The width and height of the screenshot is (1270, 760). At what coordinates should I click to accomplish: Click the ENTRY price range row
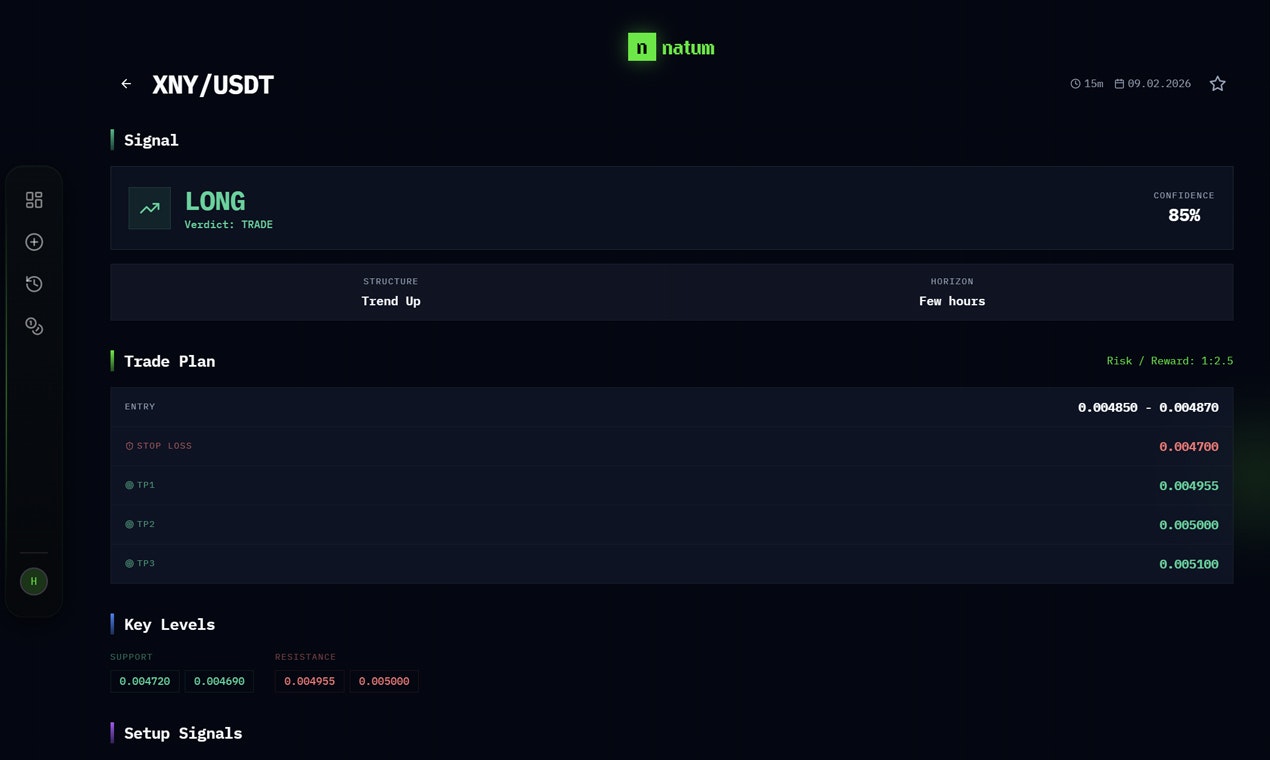(x=671, y=407)
